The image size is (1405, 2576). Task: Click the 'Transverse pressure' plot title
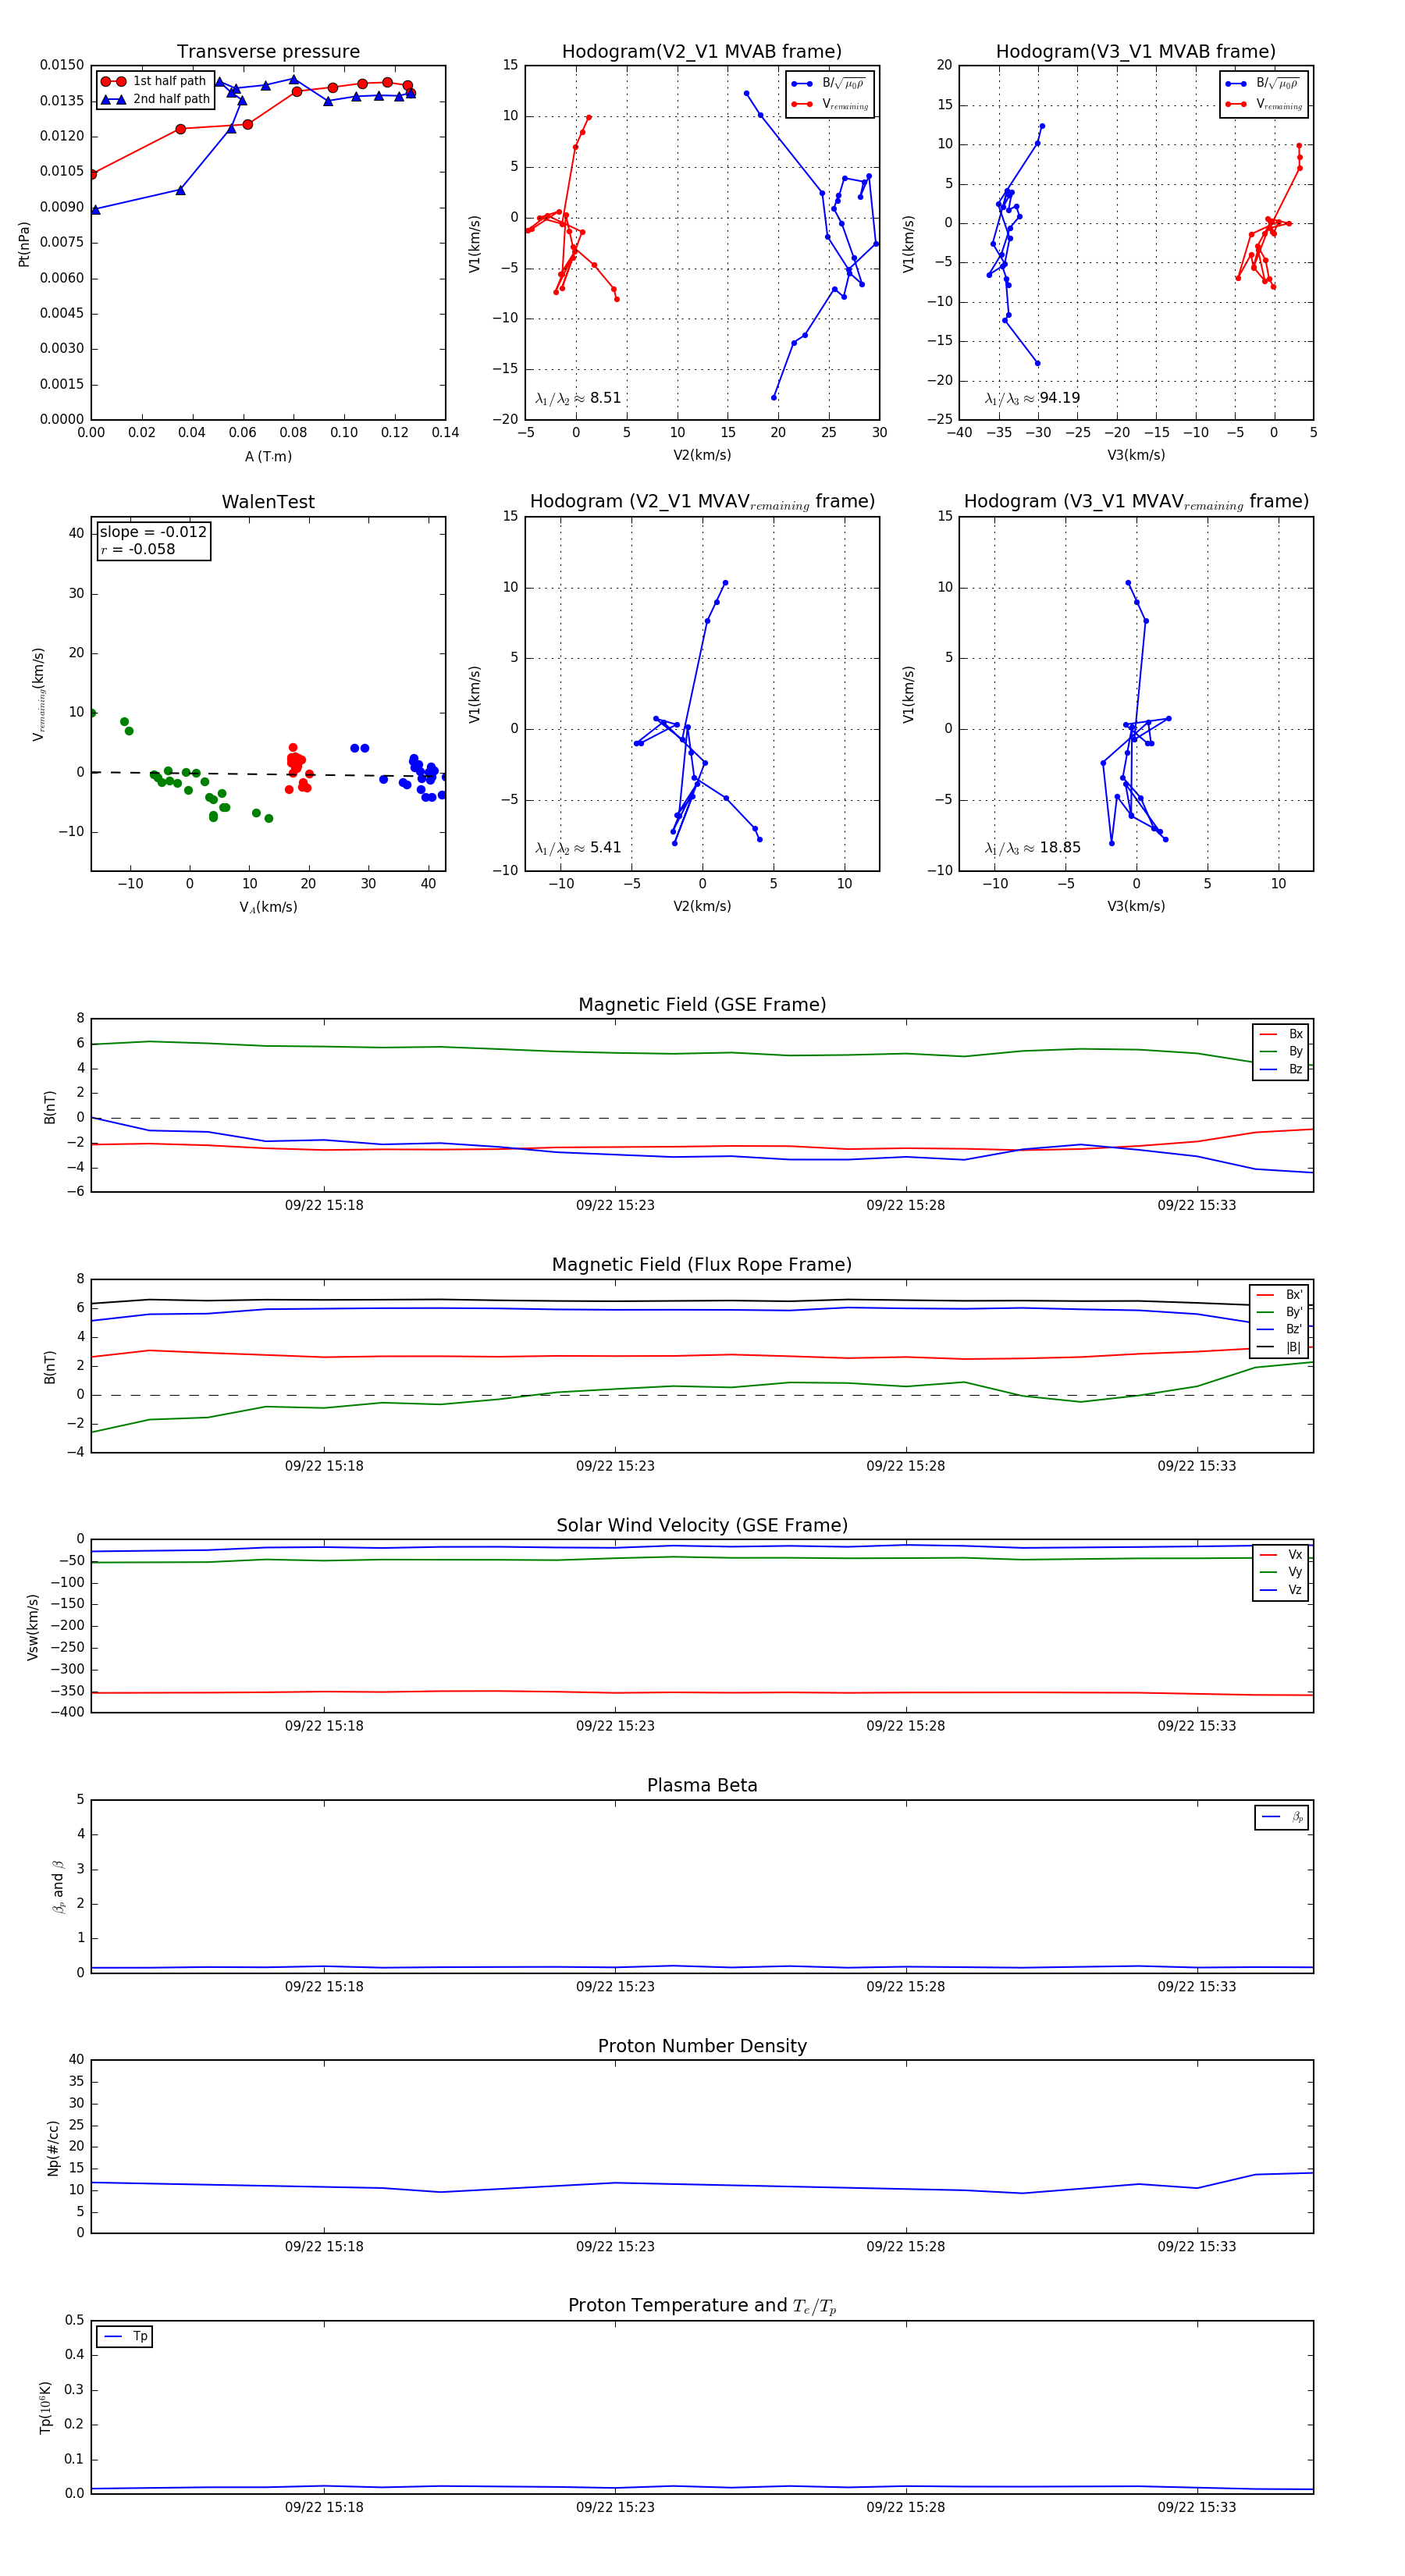point(268,52)
